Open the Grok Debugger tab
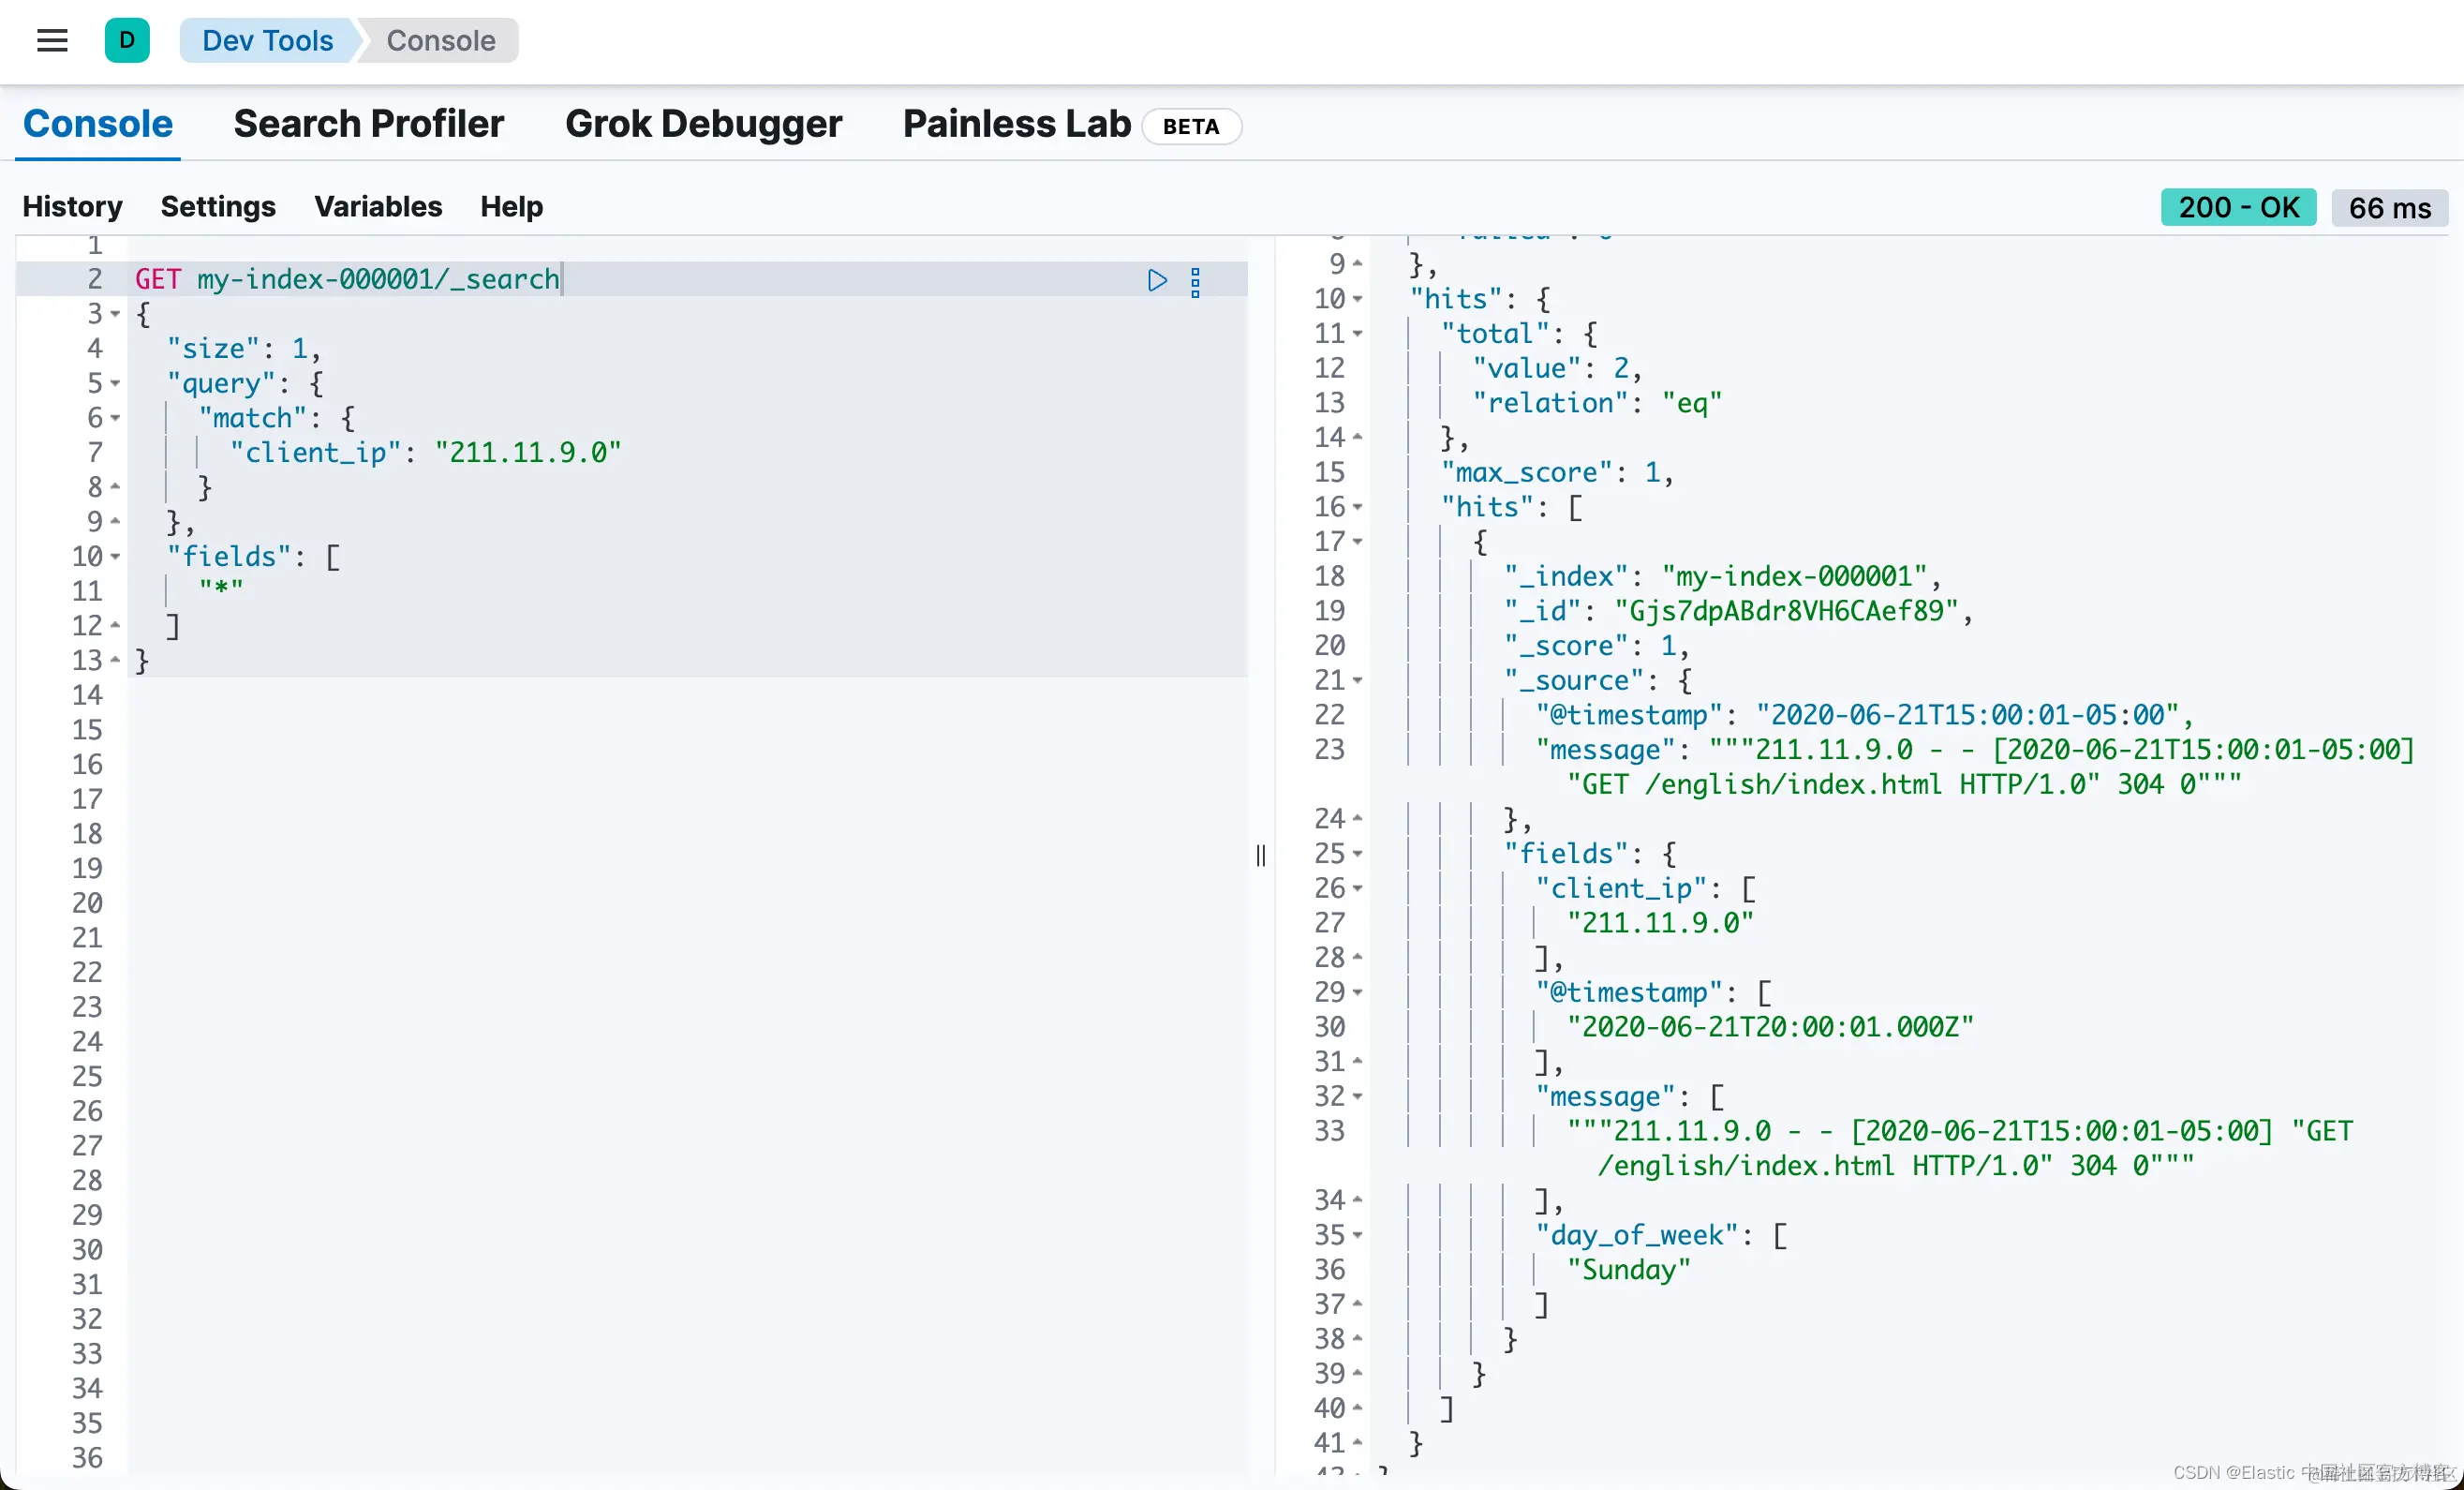 click(703, 124)
